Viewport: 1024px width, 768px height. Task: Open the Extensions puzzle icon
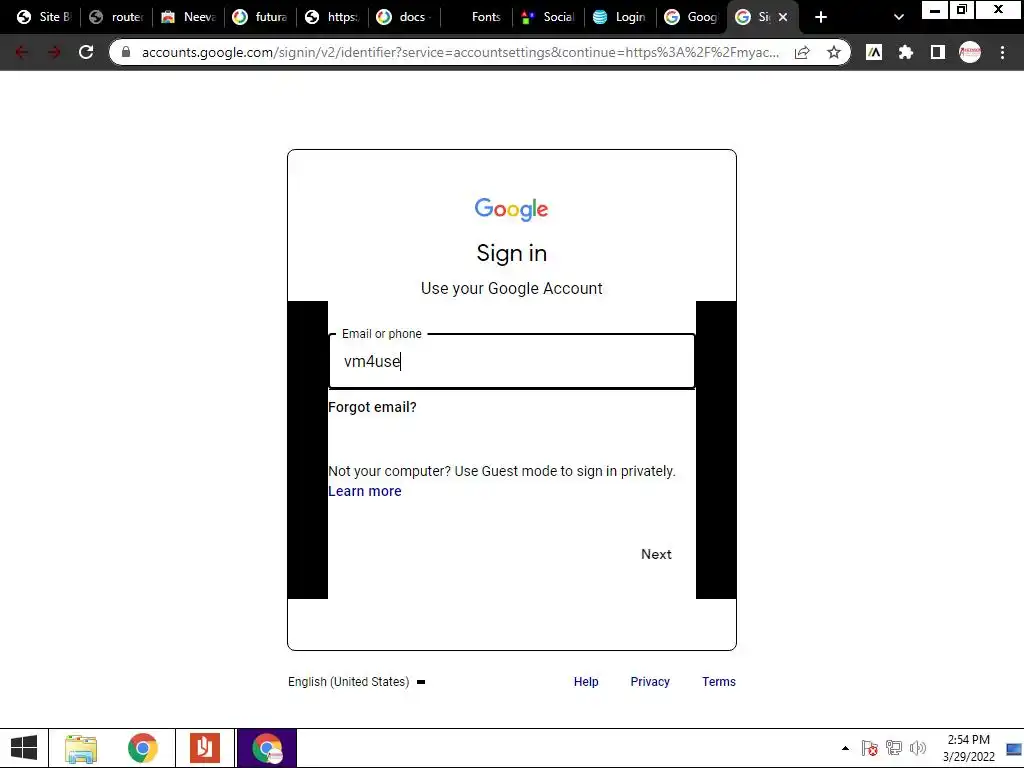(x=905, y=52)
